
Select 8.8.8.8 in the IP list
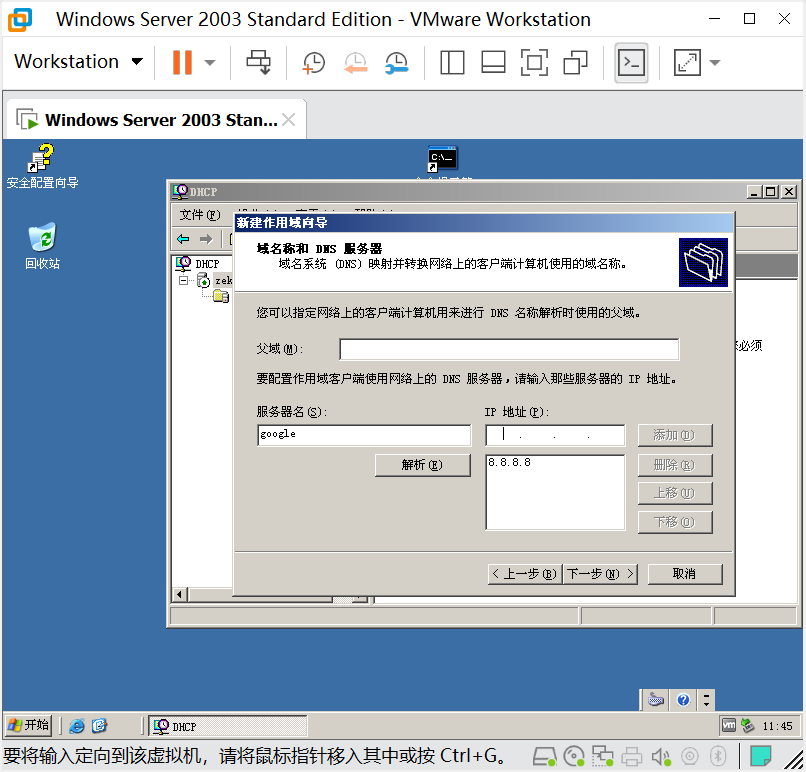(x=509, y=462)
